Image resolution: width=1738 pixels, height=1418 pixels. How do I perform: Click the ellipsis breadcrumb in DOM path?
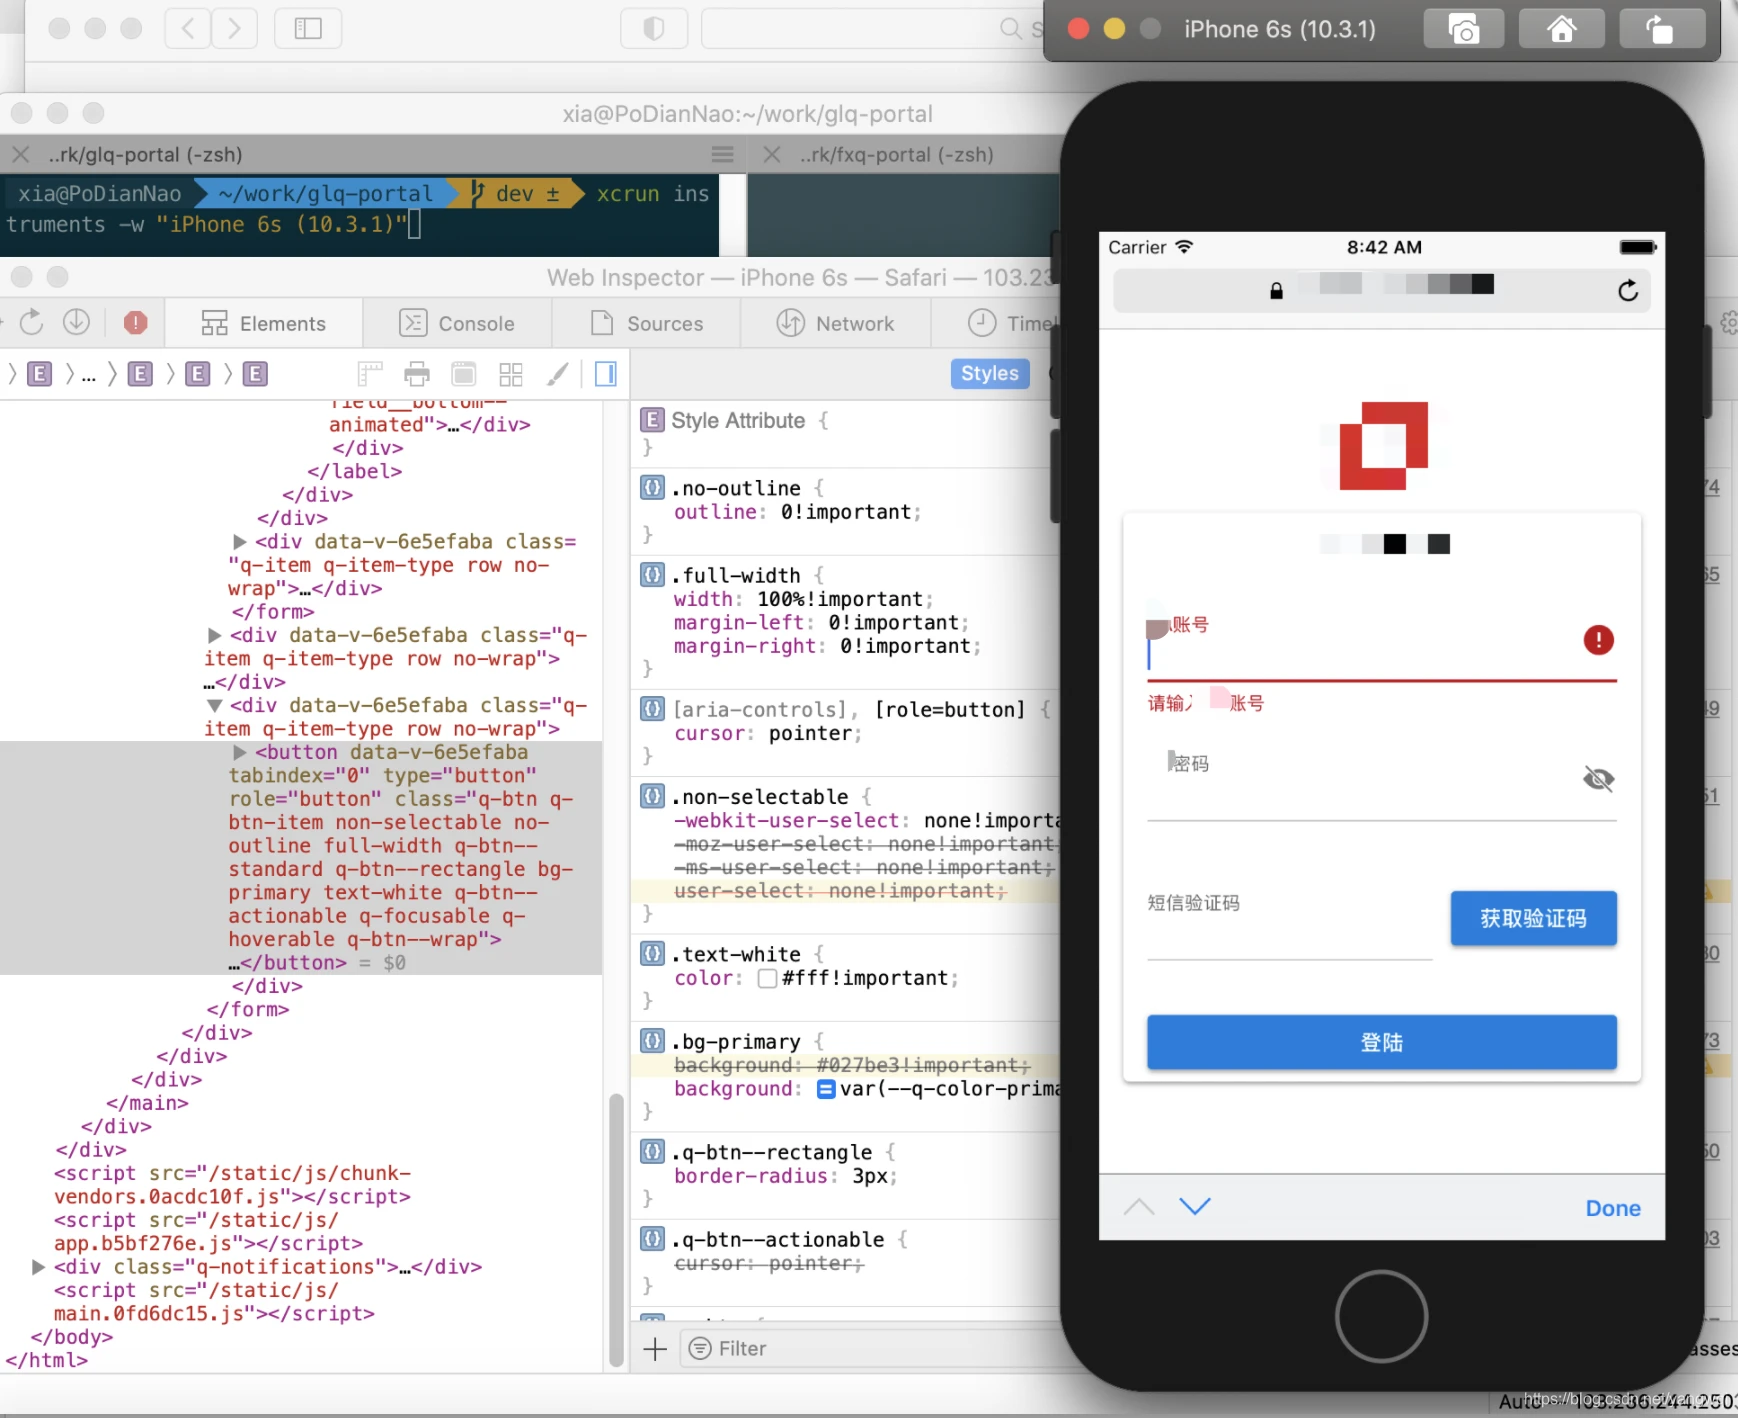89,374
